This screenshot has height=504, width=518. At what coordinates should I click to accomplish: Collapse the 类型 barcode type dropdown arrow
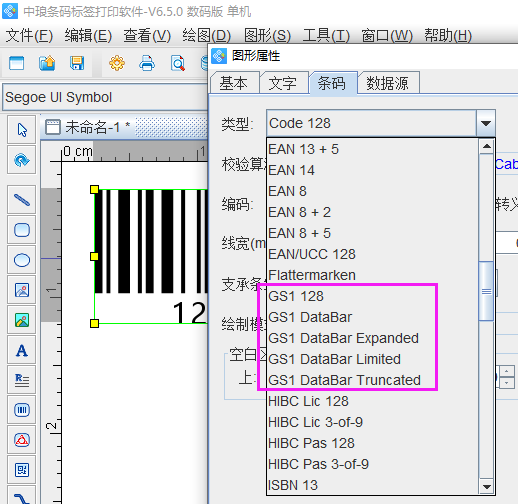[485, 123]
